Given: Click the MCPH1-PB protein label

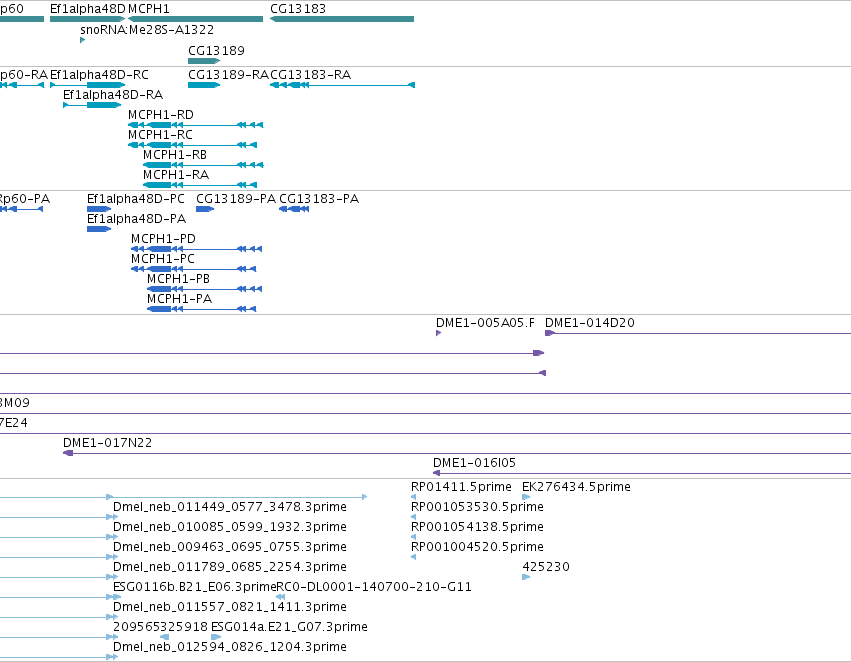Looking at the screenshot, I should tap(179, 279).
